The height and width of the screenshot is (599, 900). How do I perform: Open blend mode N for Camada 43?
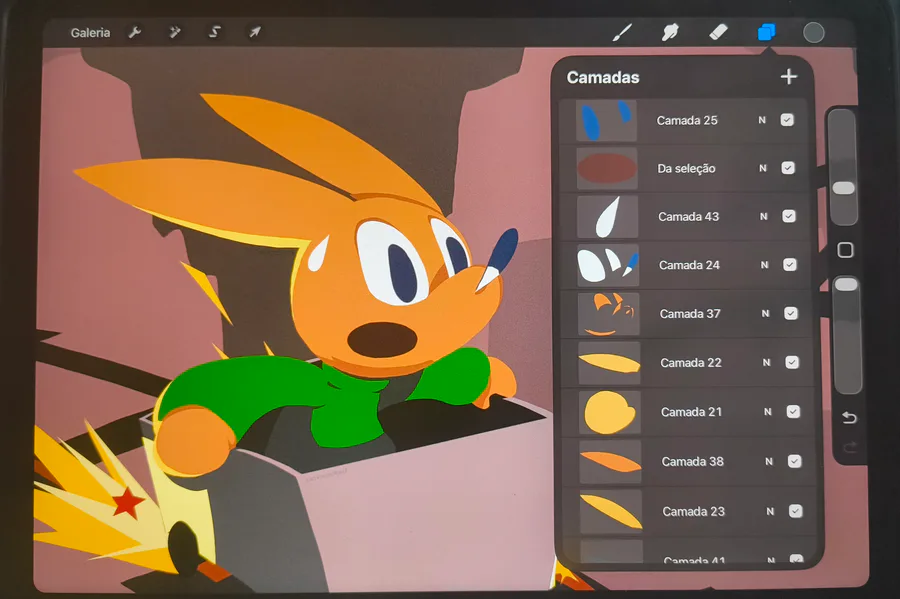click(x=763, y=216)
